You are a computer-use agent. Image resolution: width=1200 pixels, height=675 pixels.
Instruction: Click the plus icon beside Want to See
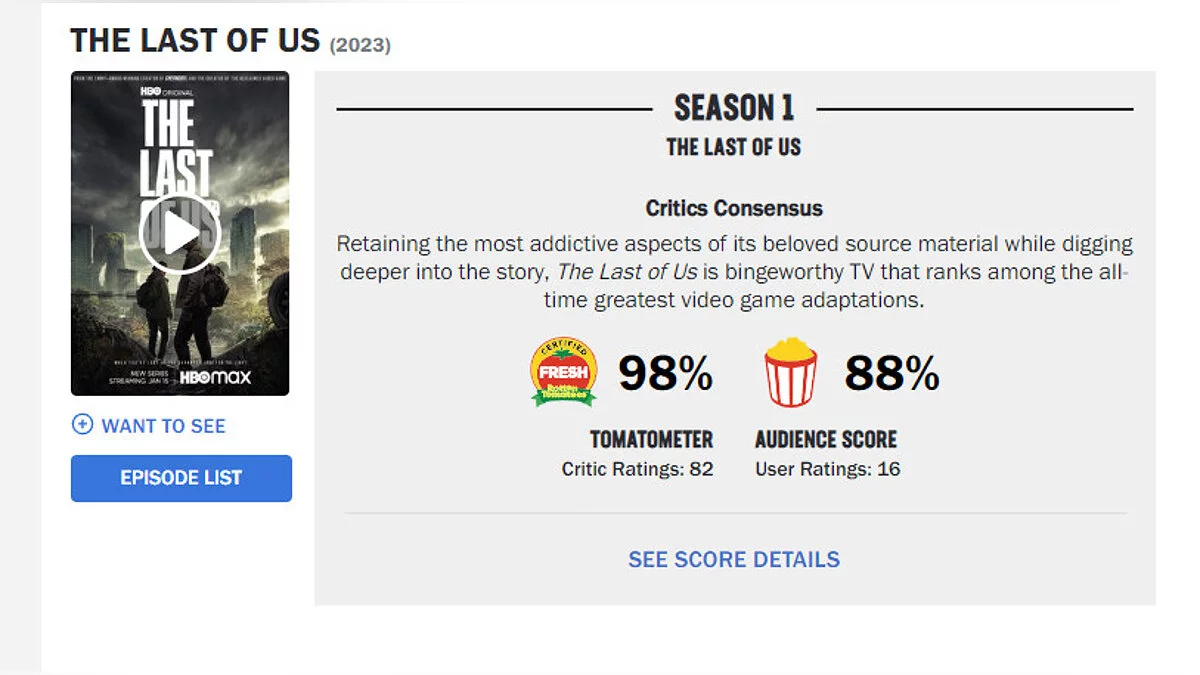(x=82, y=425)
